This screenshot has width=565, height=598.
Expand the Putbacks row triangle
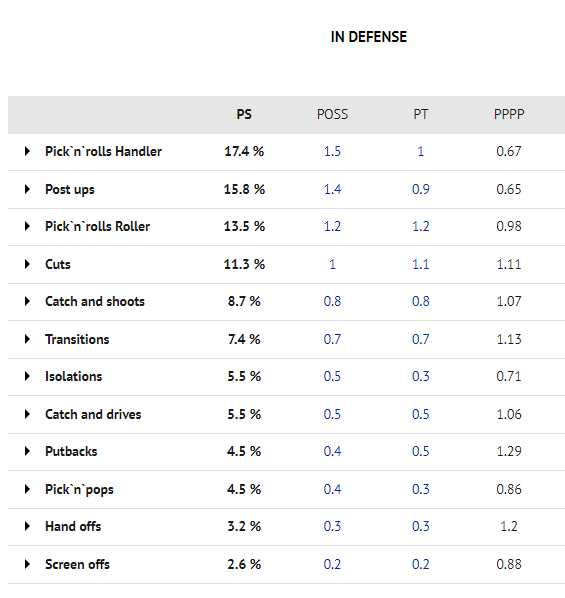point(27,451)
